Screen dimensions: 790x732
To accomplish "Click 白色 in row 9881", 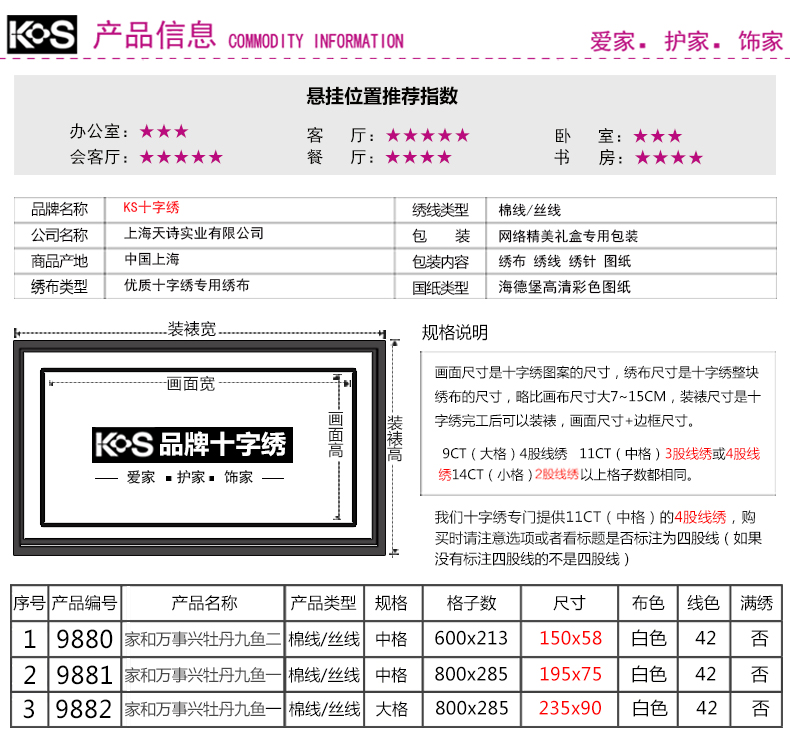I will (x=649, y=674).
